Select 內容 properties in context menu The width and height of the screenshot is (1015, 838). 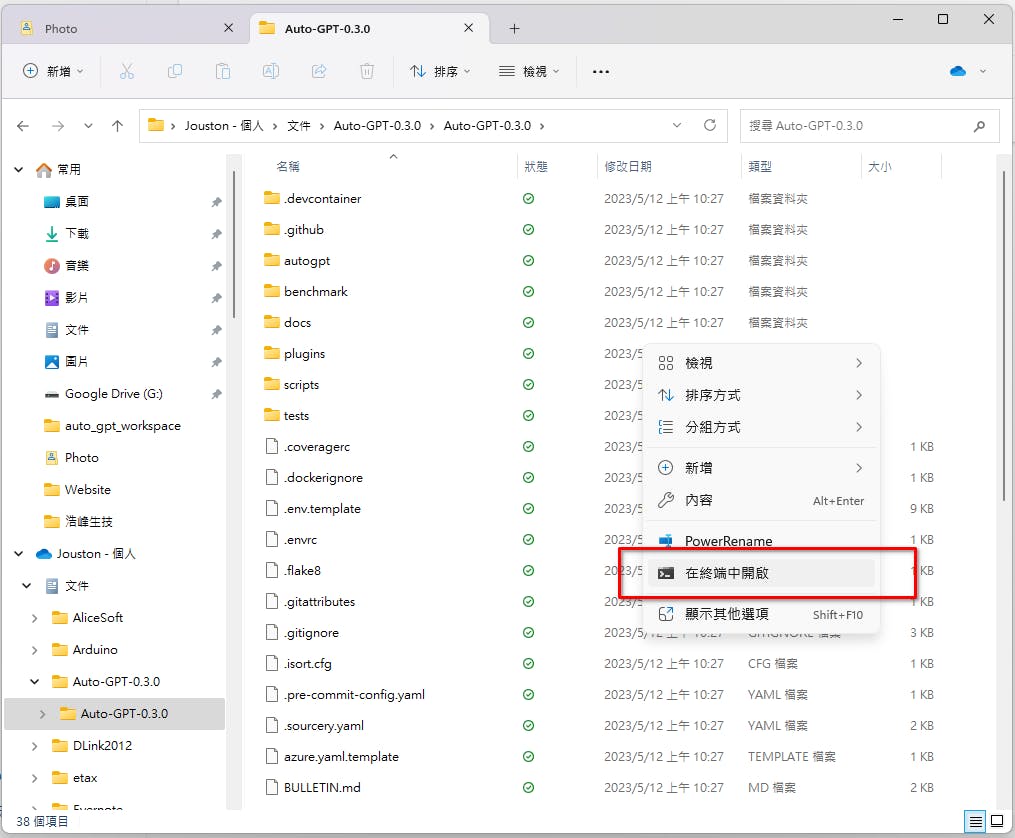[x=761, y=500]
